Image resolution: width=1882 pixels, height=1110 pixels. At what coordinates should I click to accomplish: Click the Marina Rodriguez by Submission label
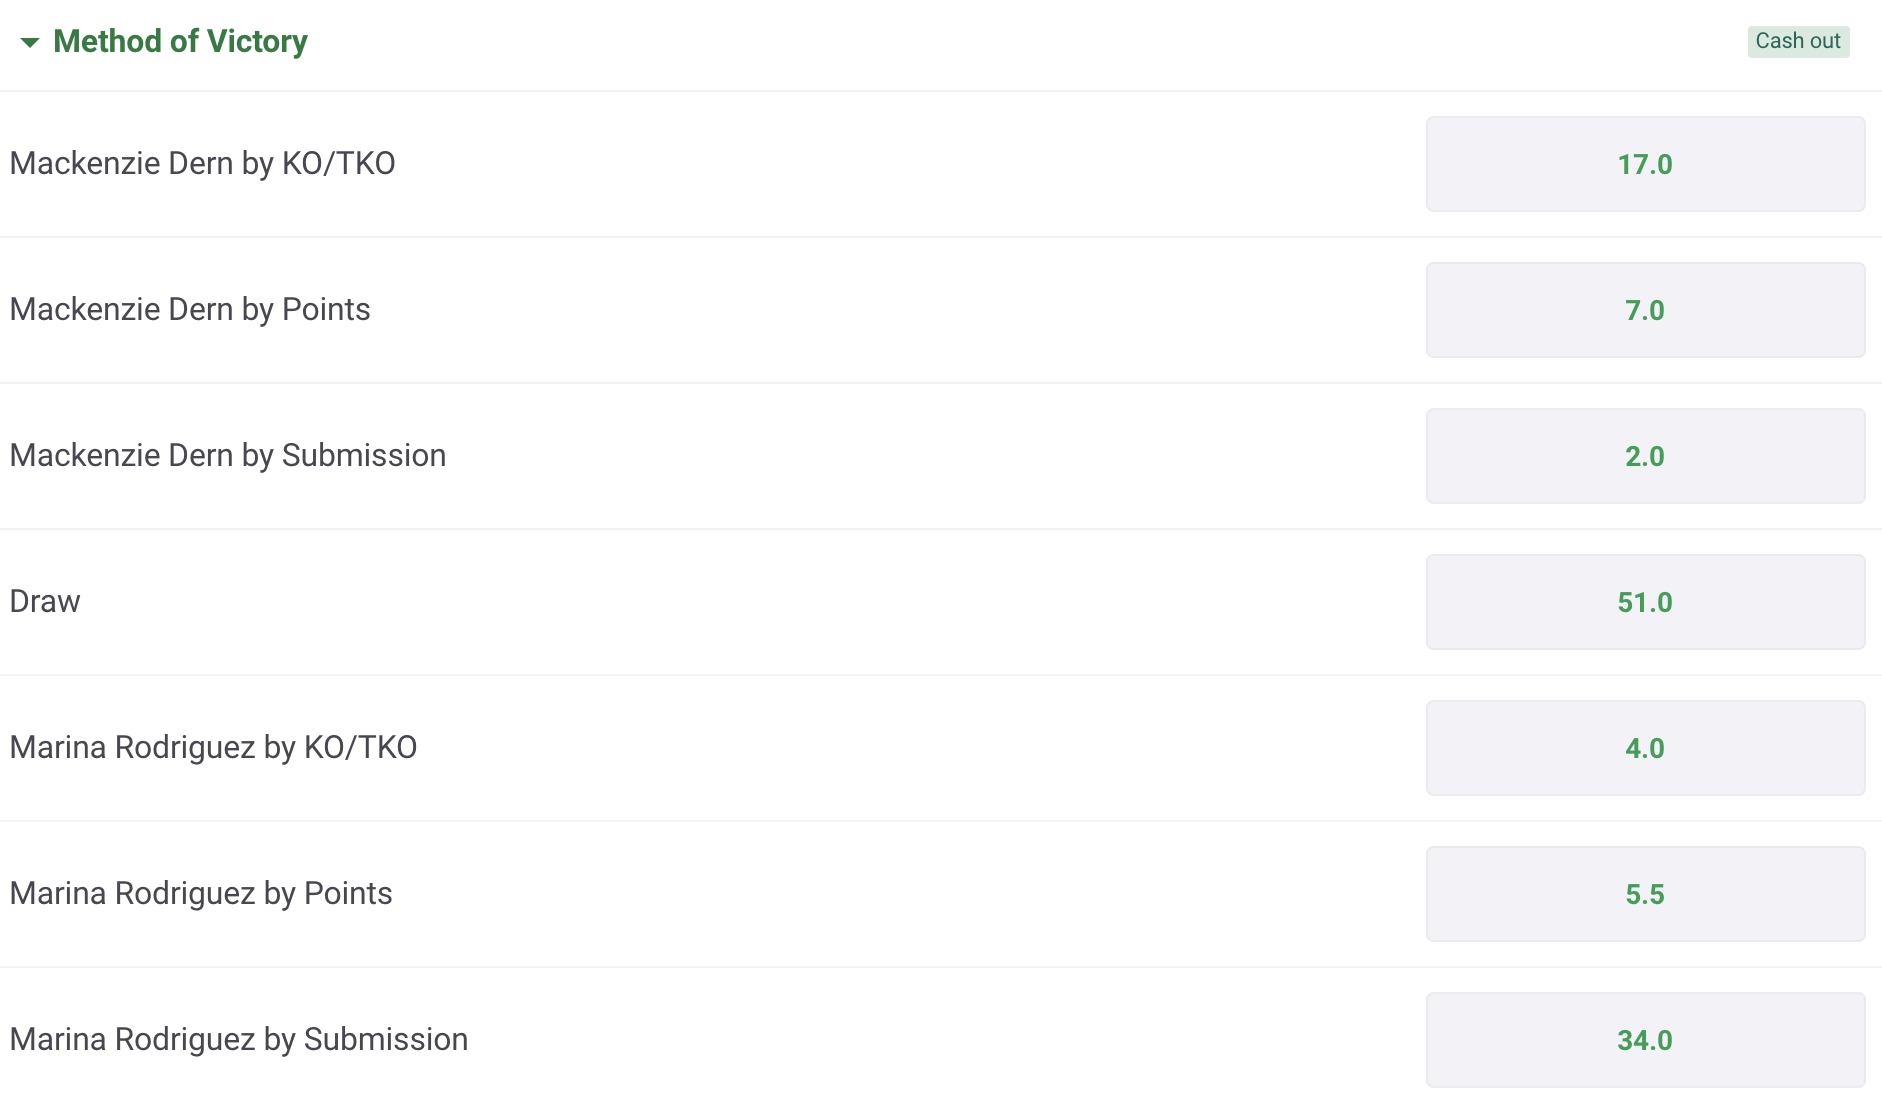click(x=239, y=1039)
